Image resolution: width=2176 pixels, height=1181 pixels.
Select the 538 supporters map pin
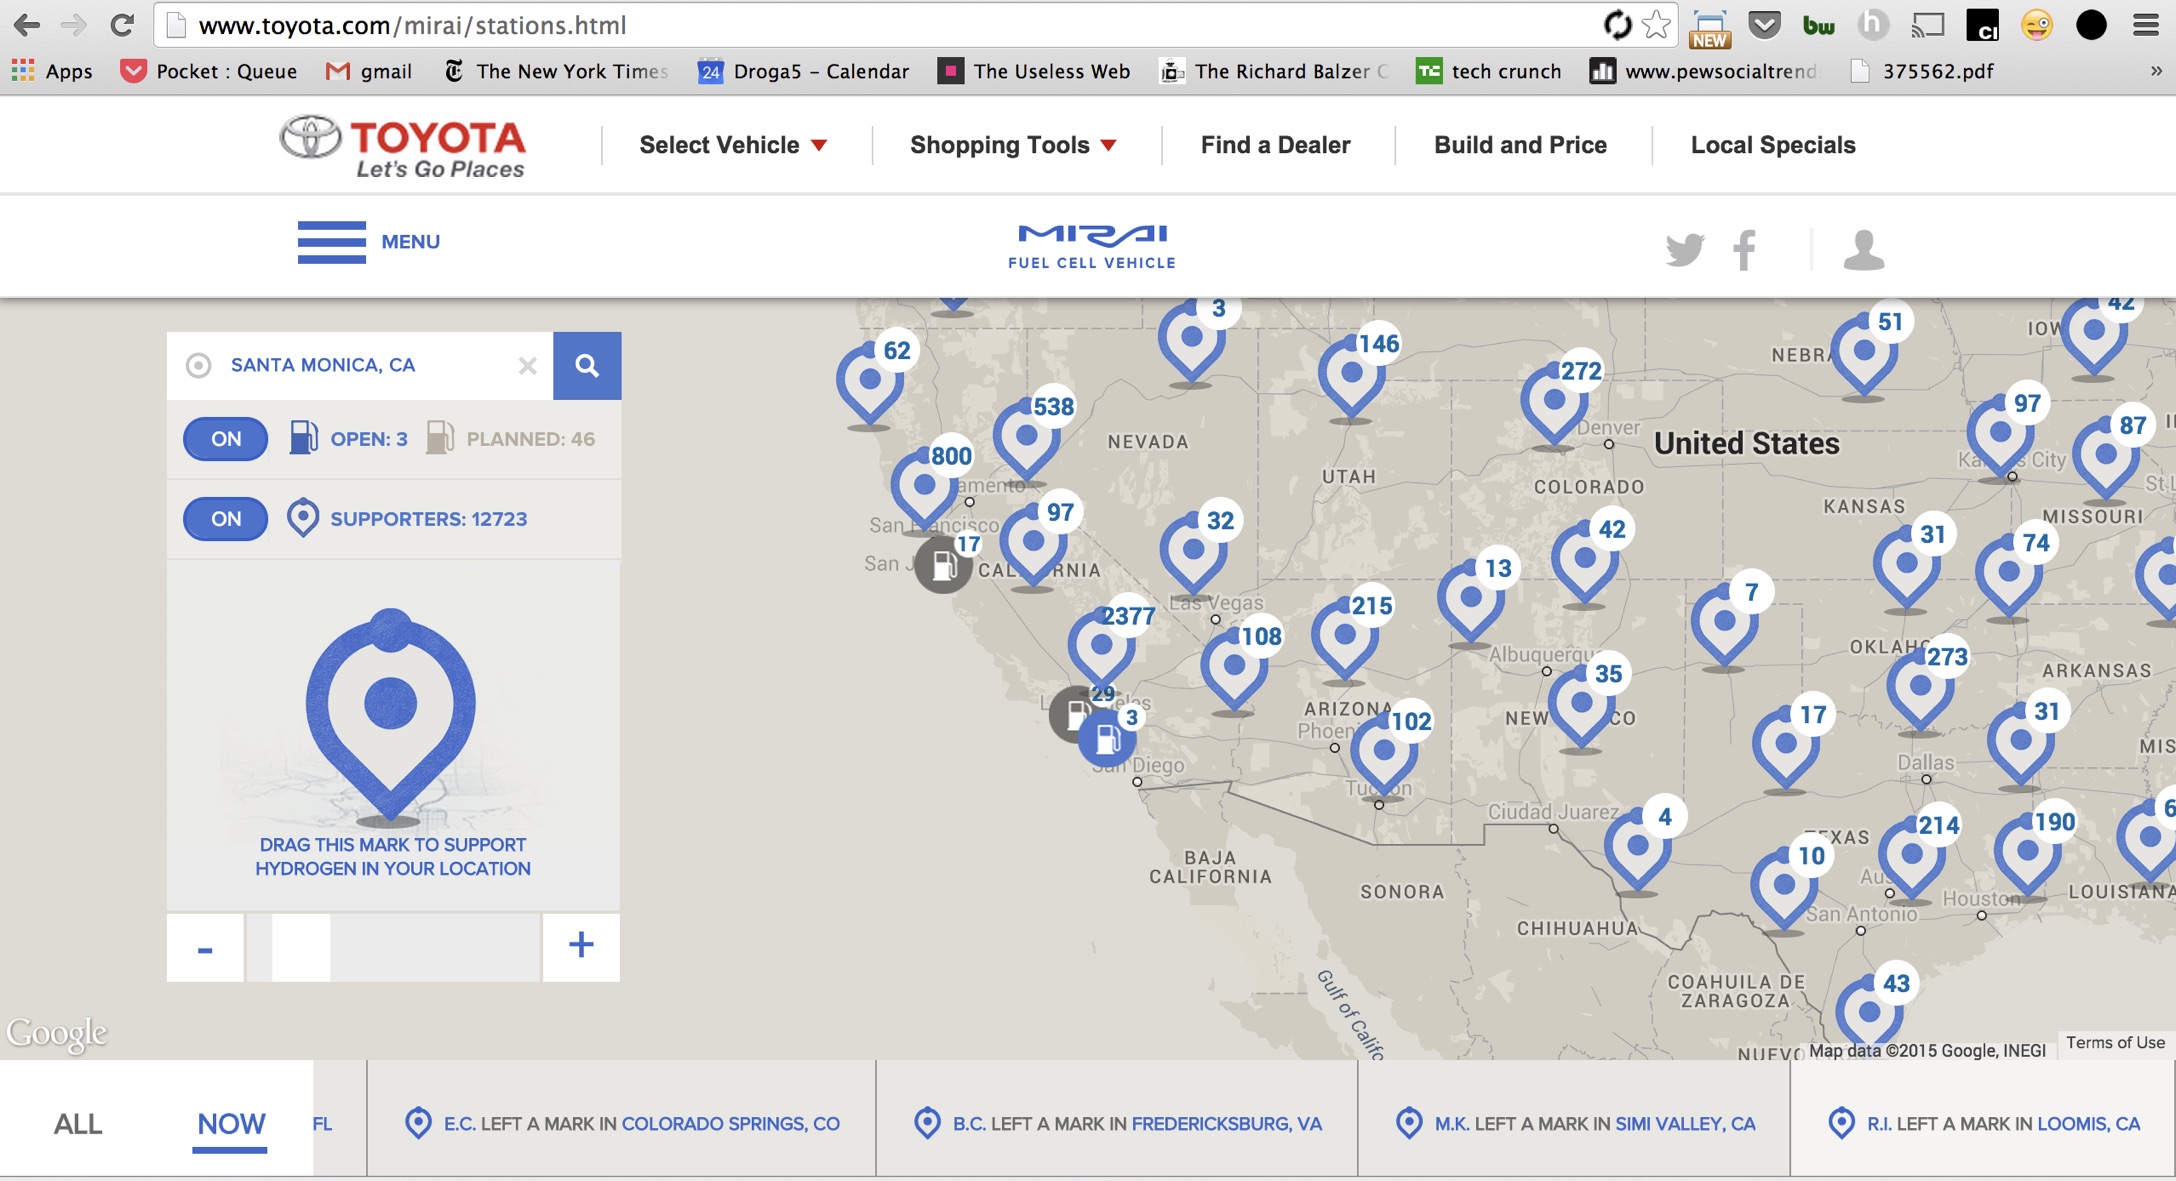click(1027, 436)
